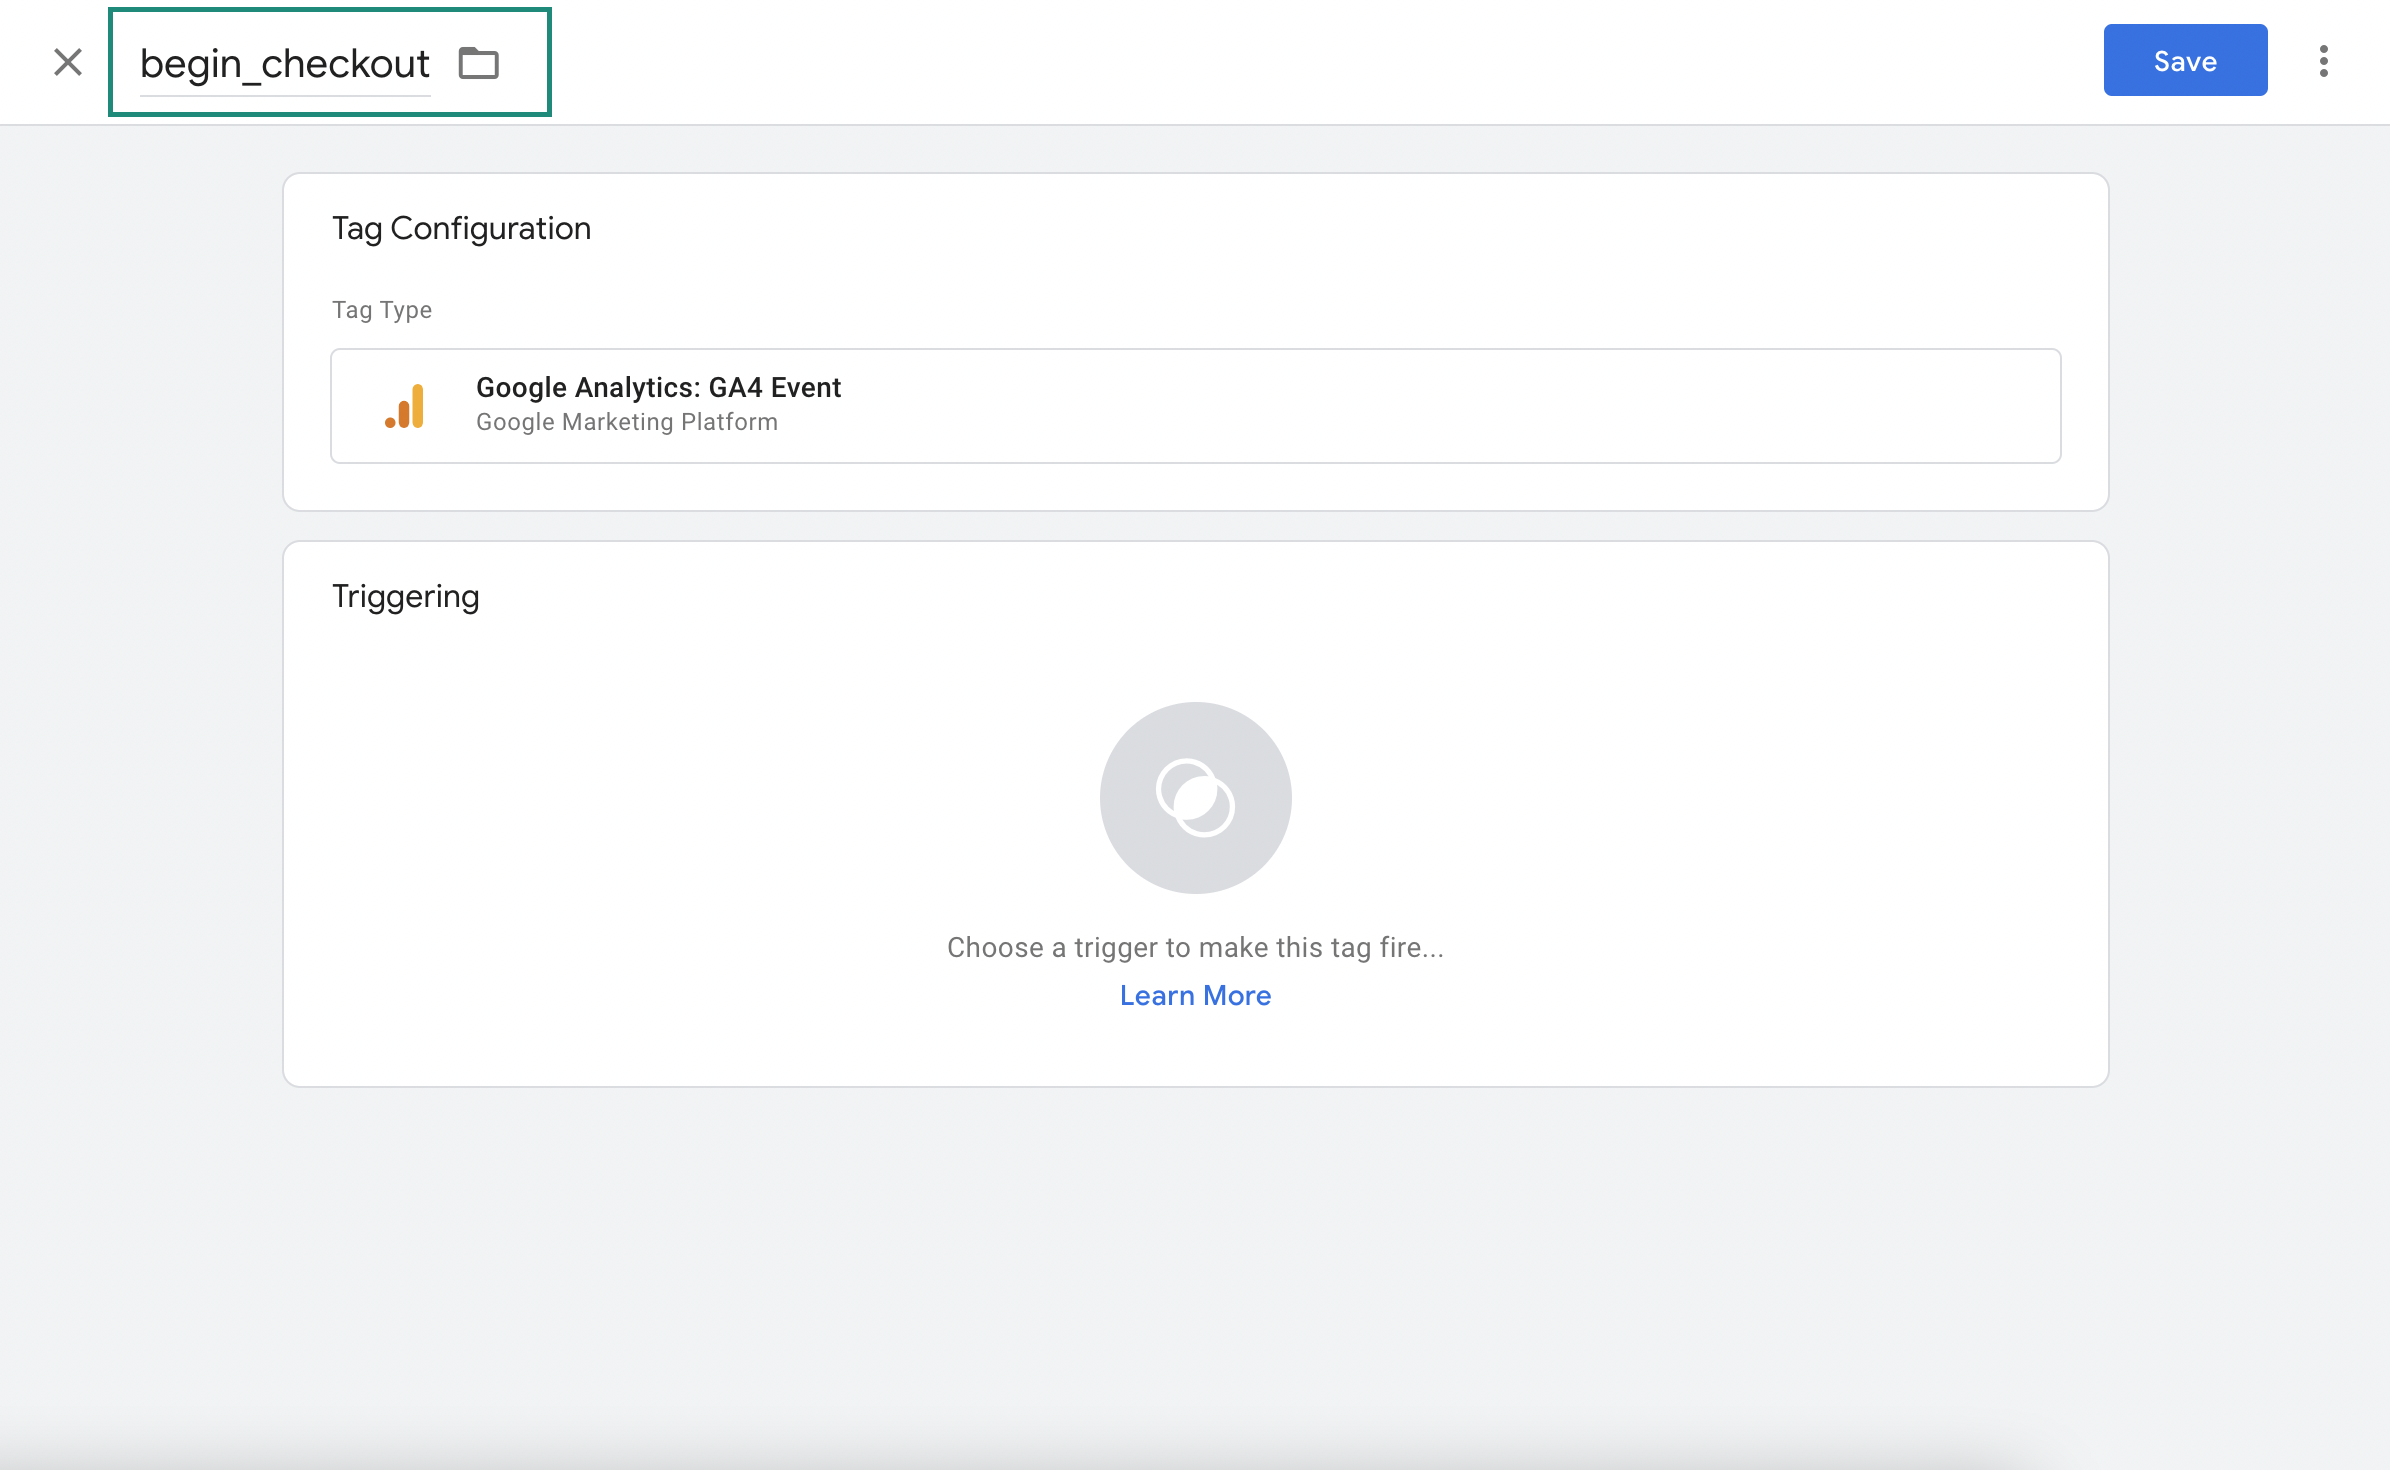Click the overlapping circles trigger icon
This screenshot has width=2390, height=1470.
[x=1195, y=798]
